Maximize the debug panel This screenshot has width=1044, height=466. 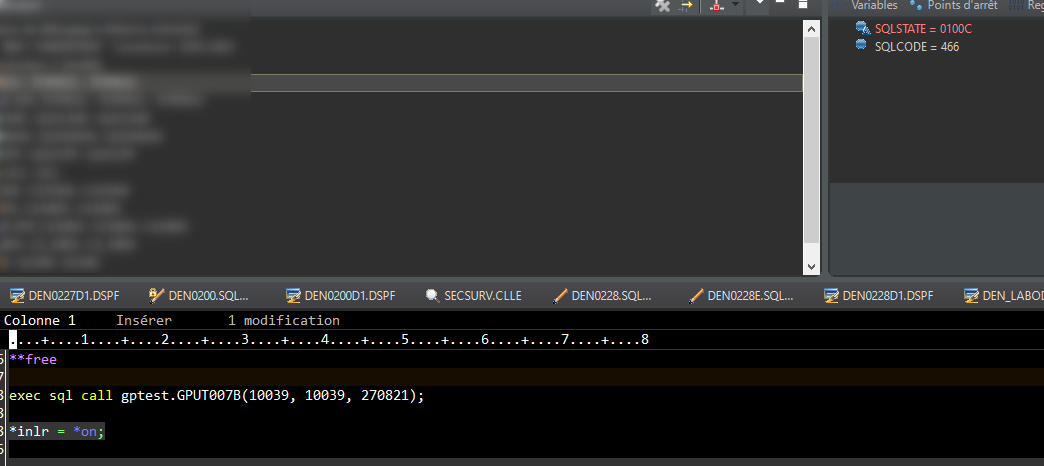tap(802, 4)
